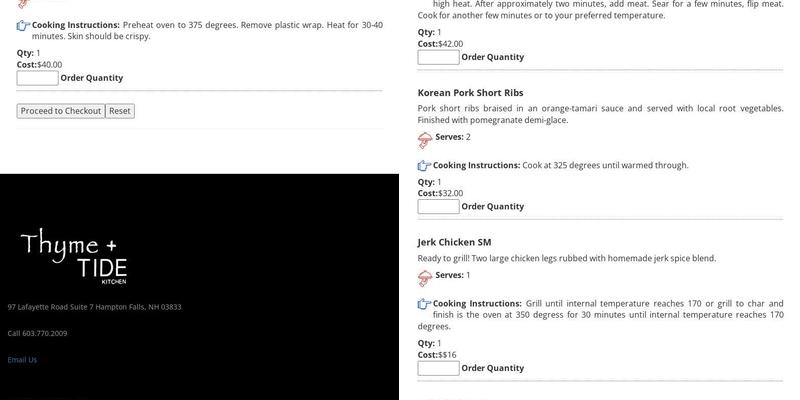Click the Thyme + Tide Kitchen logo
This screenshot has width=800, height=400.
(x=72, y=254)
